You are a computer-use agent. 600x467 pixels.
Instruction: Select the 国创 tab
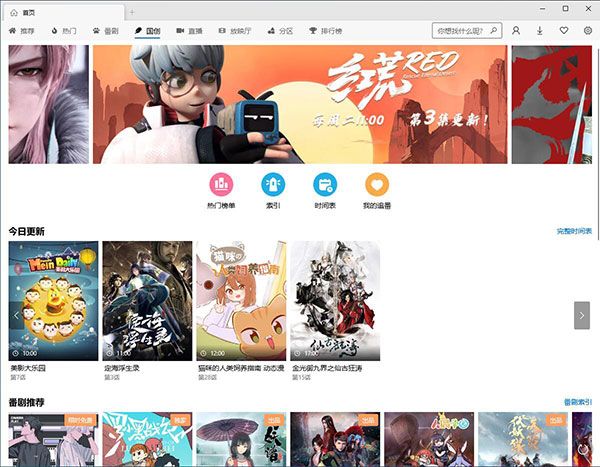[x=147, y=31]
